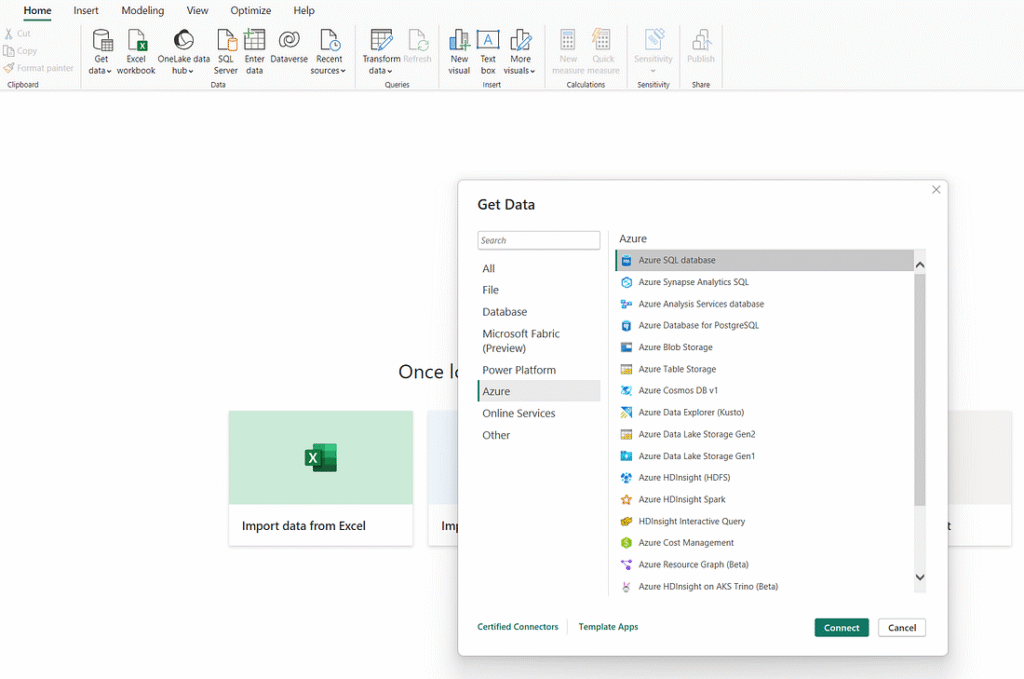This screenshot has width=1024, height=679.
Task: Select Microsoft Fabric (Preview) category
Action: 539,341
